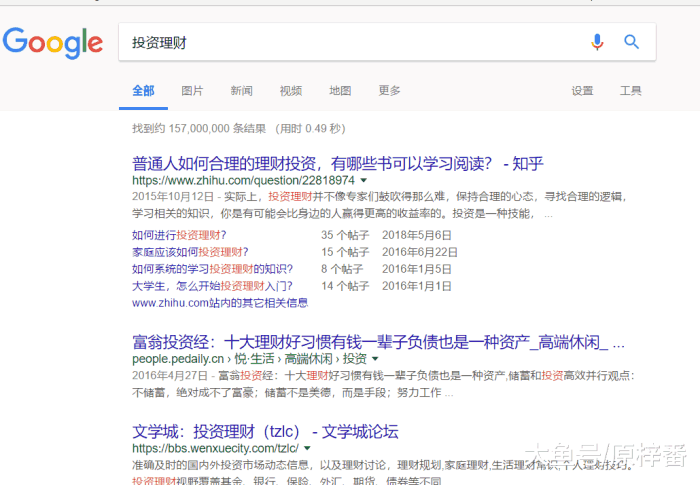Select the 全部 tab
700x485 pixels.
pos(143,91)
